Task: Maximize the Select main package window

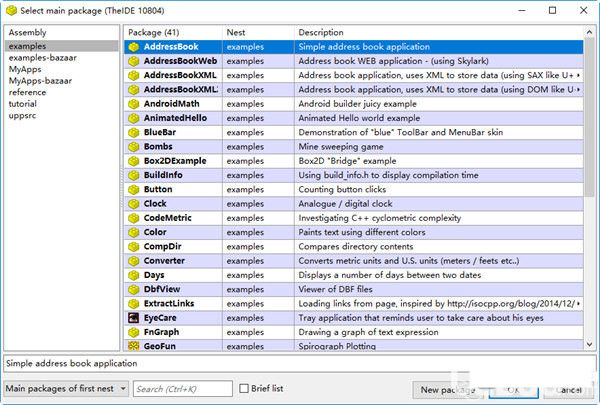Action: (553, 10)
